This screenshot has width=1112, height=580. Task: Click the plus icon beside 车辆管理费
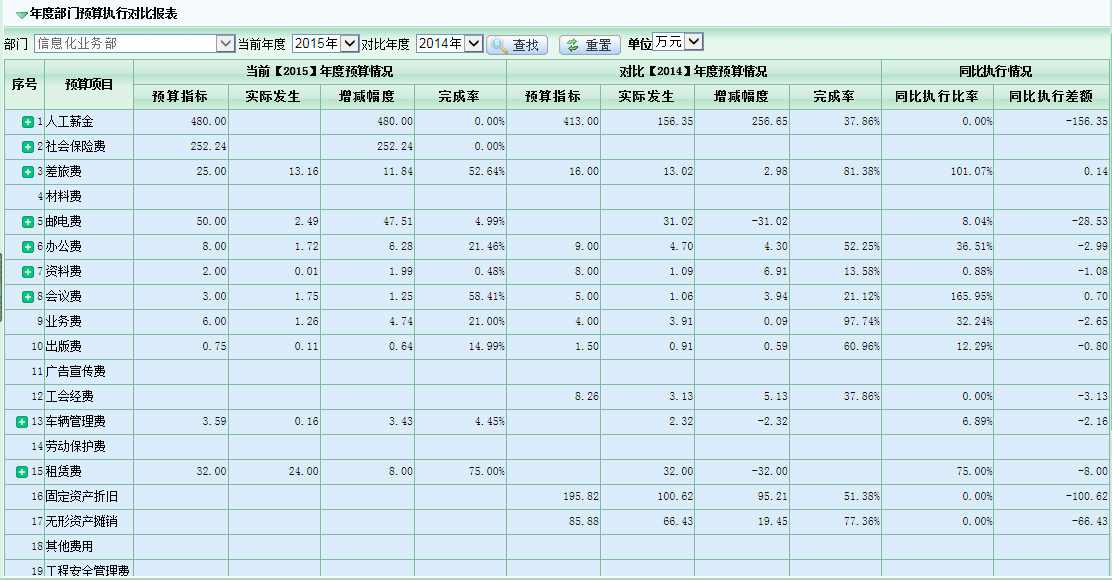coord(22,422)
